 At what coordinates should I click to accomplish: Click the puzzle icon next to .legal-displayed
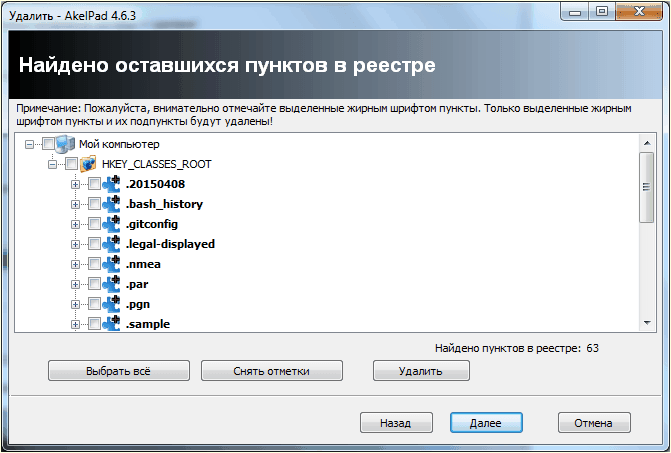(111, 244)
